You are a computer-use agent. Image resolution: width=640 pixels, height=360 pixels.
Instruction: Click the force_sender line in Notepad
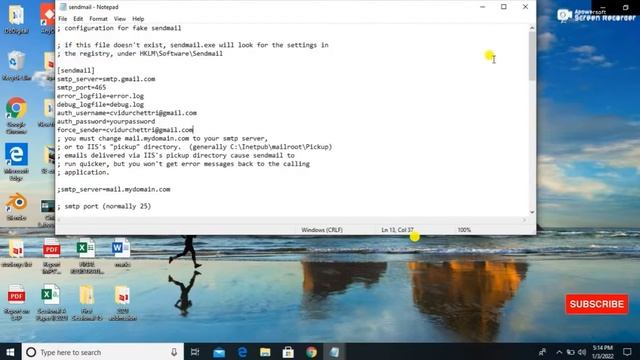(125, 130)
